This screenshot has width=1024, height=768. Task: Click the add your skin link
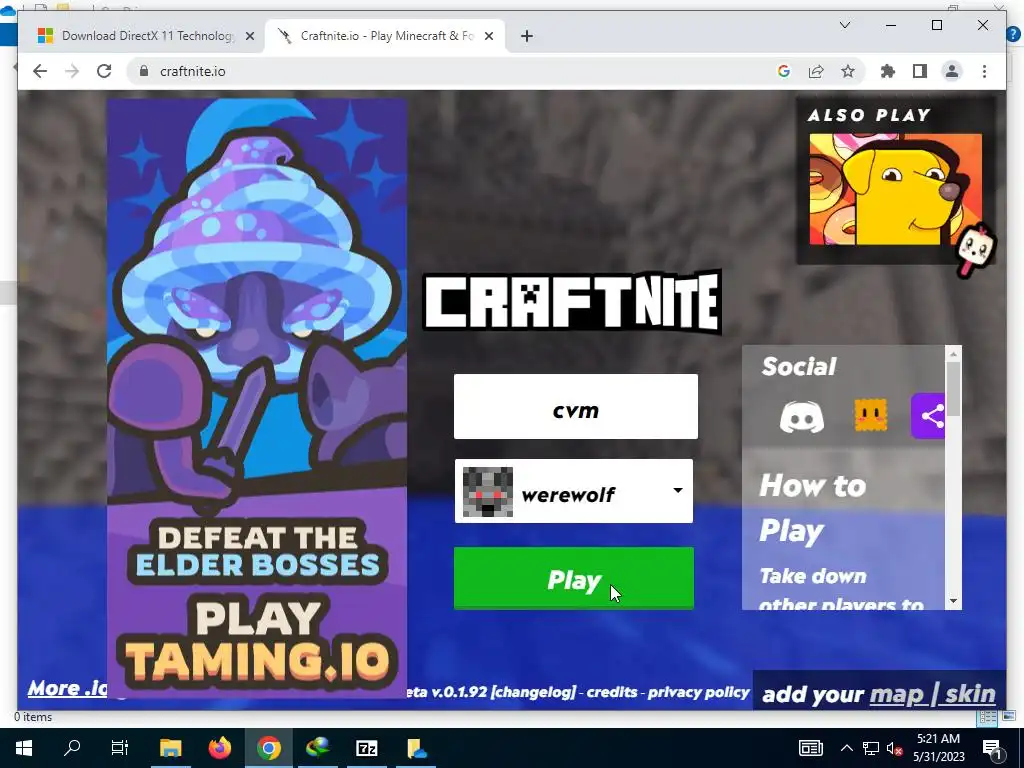[970, 694]
